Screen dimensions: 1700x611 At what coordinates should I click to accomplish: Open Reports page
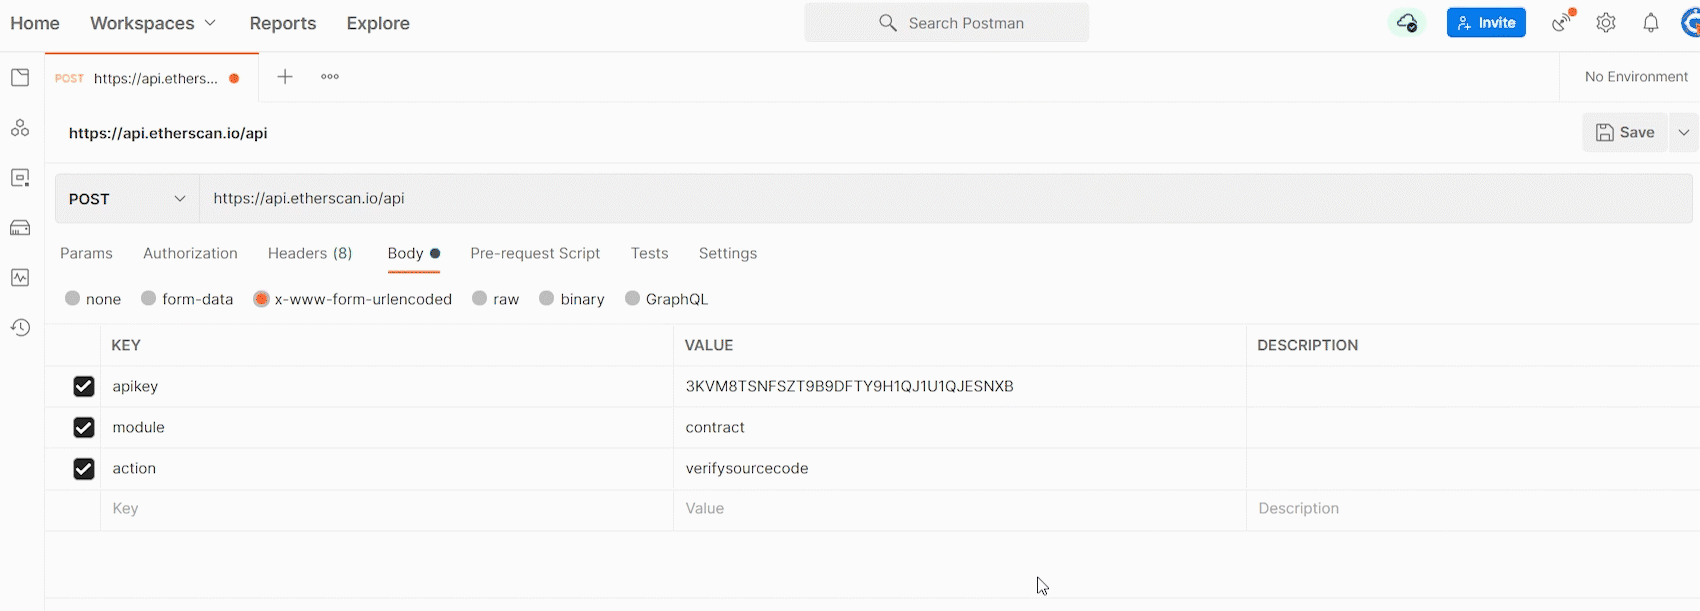tap(283, 23)
